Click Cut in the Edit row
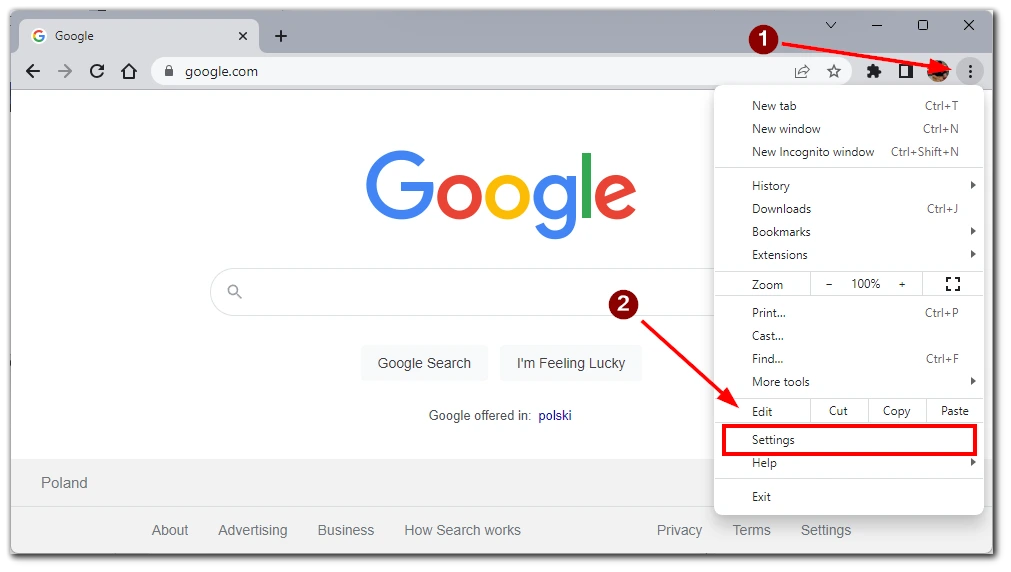1011x572 pixels. (838, 411)
